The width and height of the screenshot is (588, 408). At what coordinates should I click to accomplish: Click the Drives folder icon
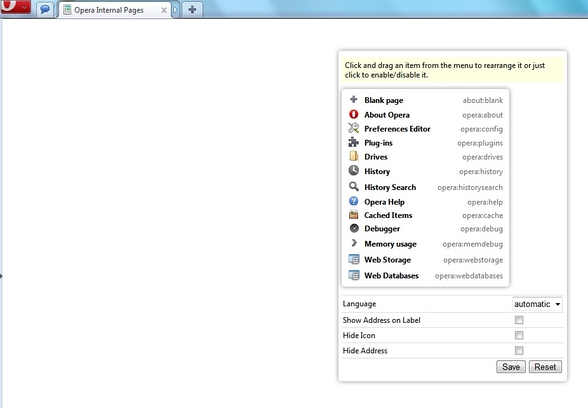353,156
